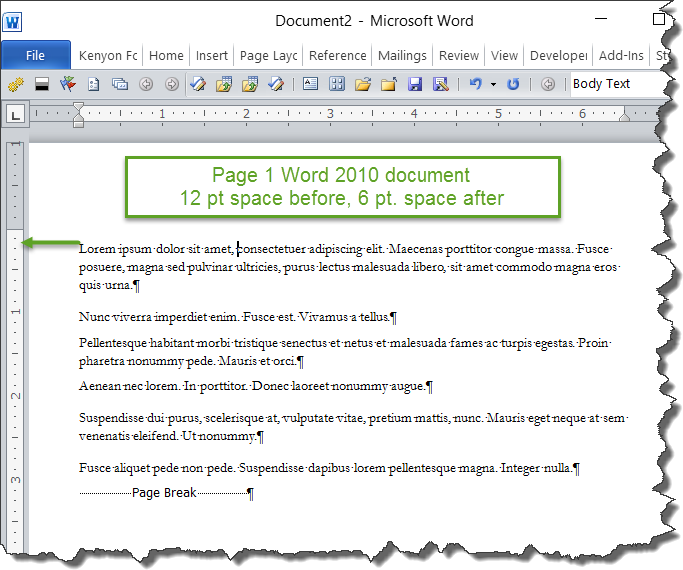Click the tab stop selector on ruler

pyautogui.click(x=16, y=115)
